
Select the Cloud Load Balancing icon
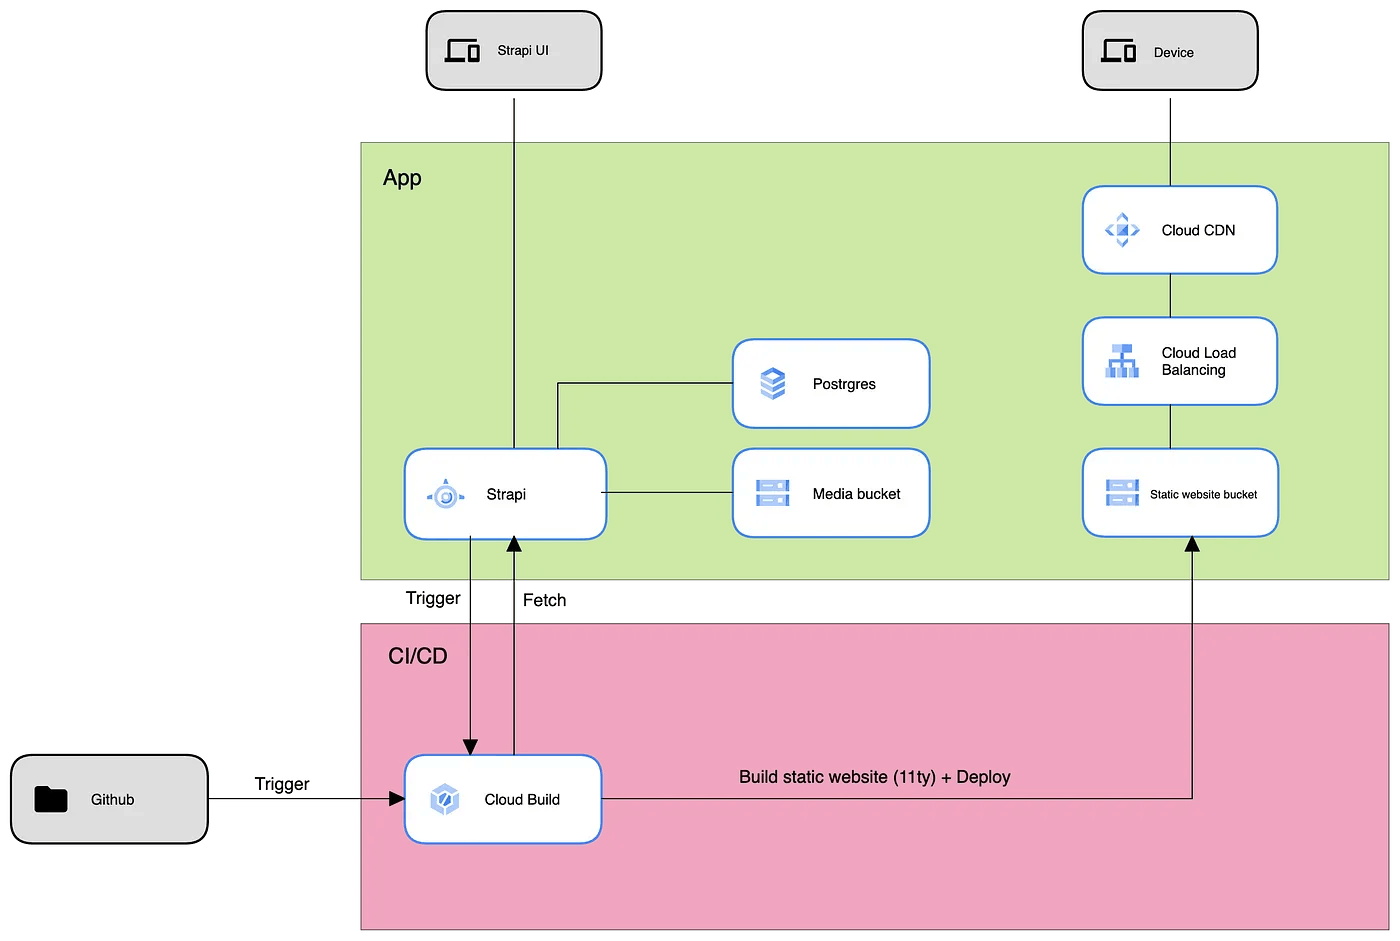click(1122, 361)
